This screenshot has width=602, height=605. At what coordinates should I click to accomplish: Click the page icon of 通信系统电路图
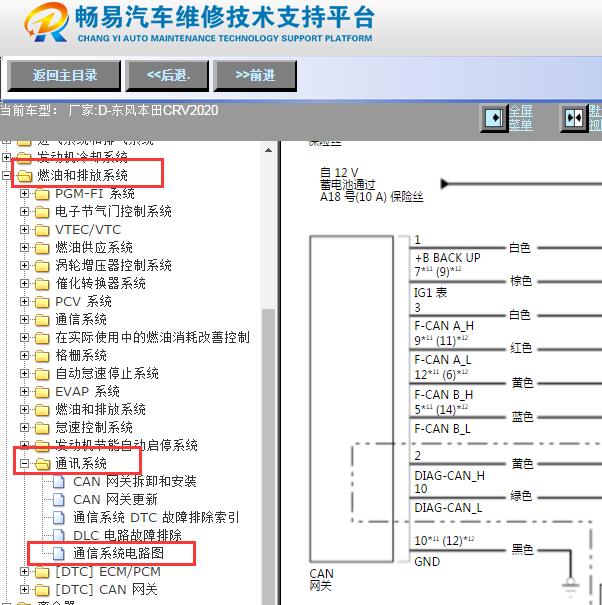point(59,554)
